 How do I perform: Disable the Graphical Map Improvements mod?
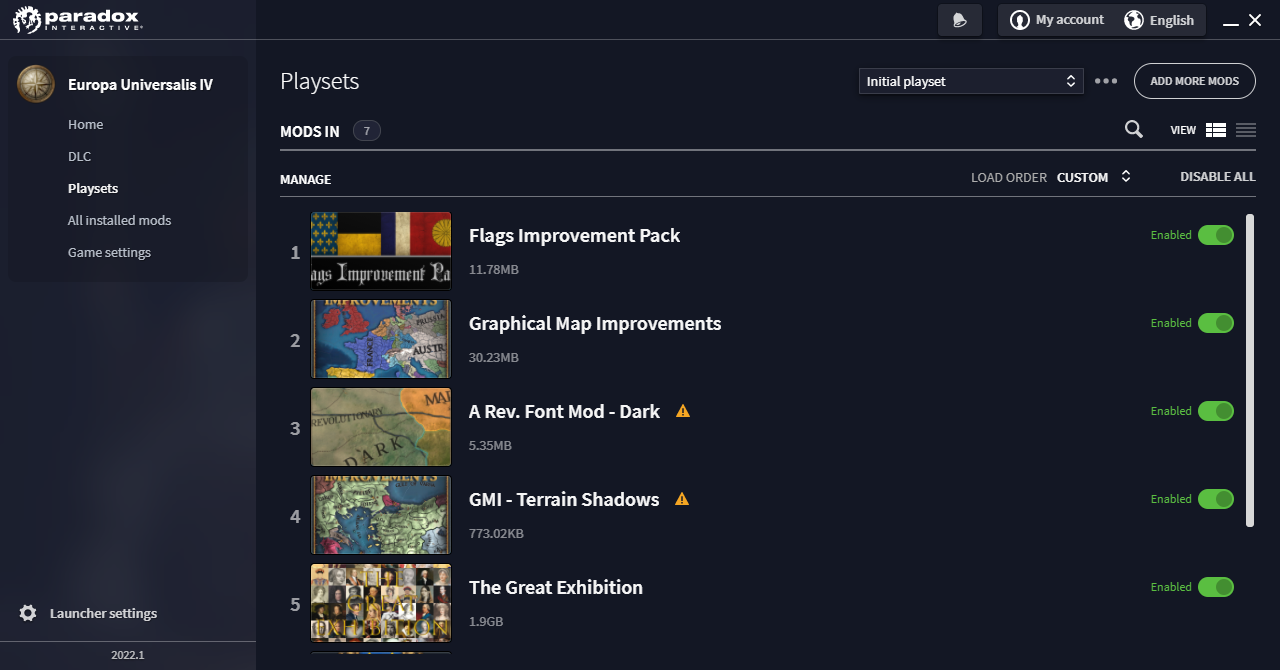(x=1216, y=323)
